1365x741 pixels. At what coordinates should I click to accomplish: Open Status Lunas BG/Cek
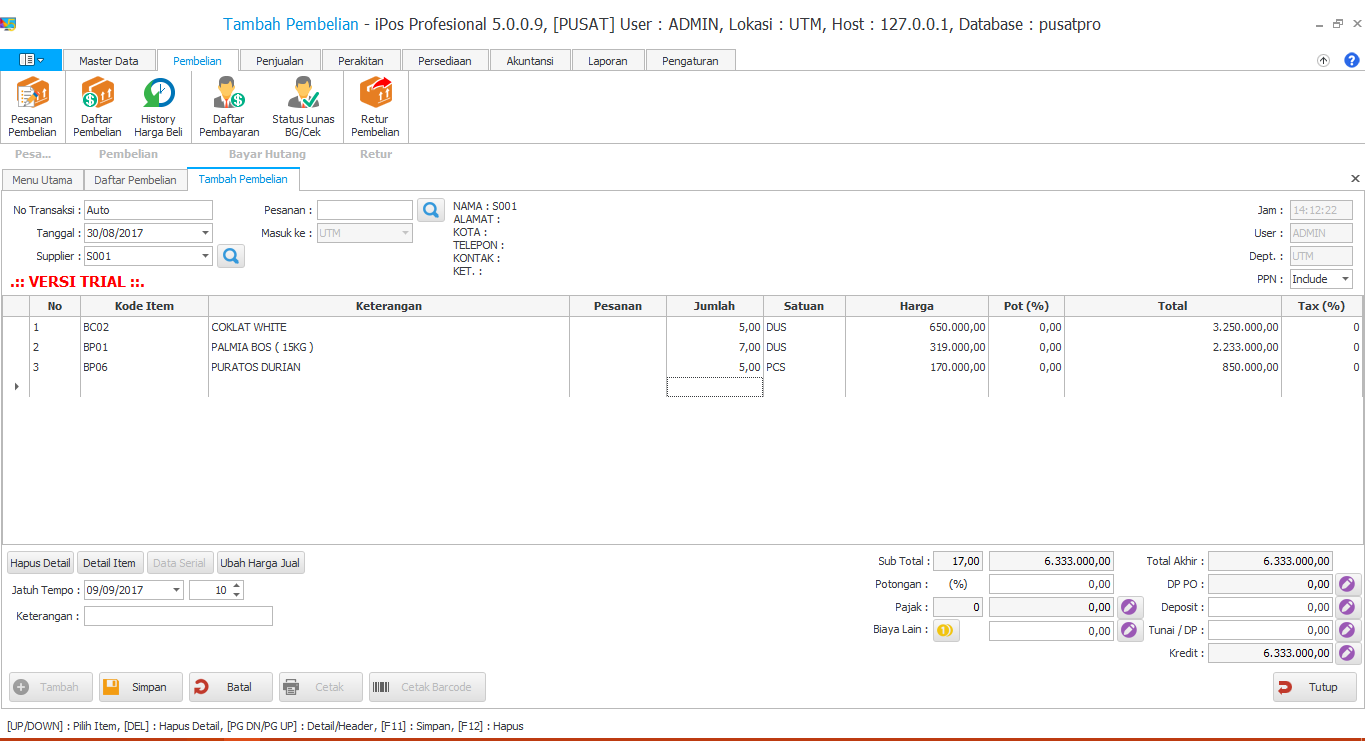pos(303,107)
